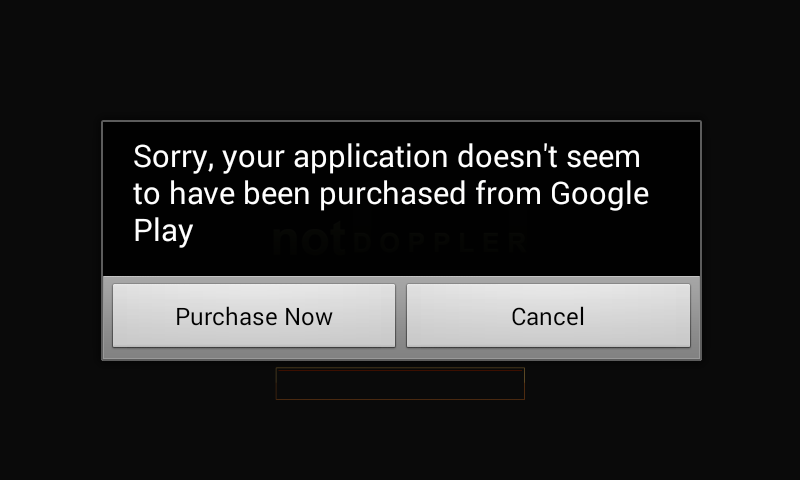Viewport: 800px width, 480px height.
Task: Click the dark area left of the dialog
Action: (x=51, y=240)
